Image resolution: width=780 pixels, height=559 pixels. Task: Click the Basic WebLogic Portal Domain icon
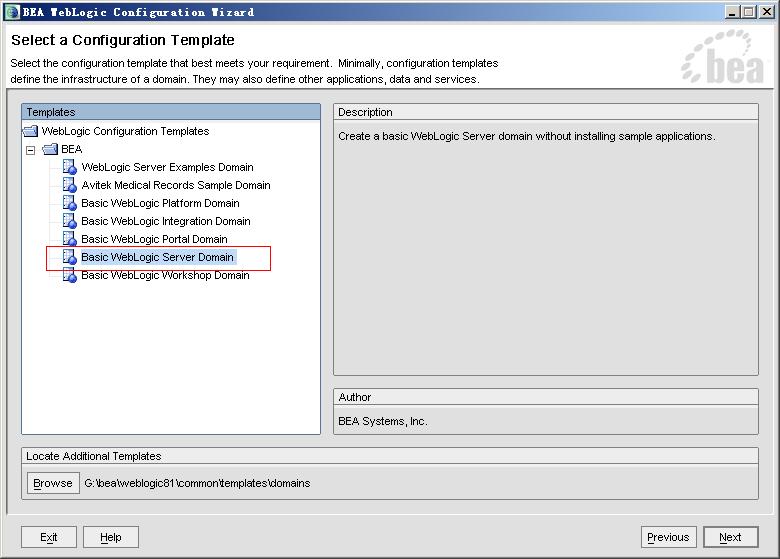click(70, 238)
